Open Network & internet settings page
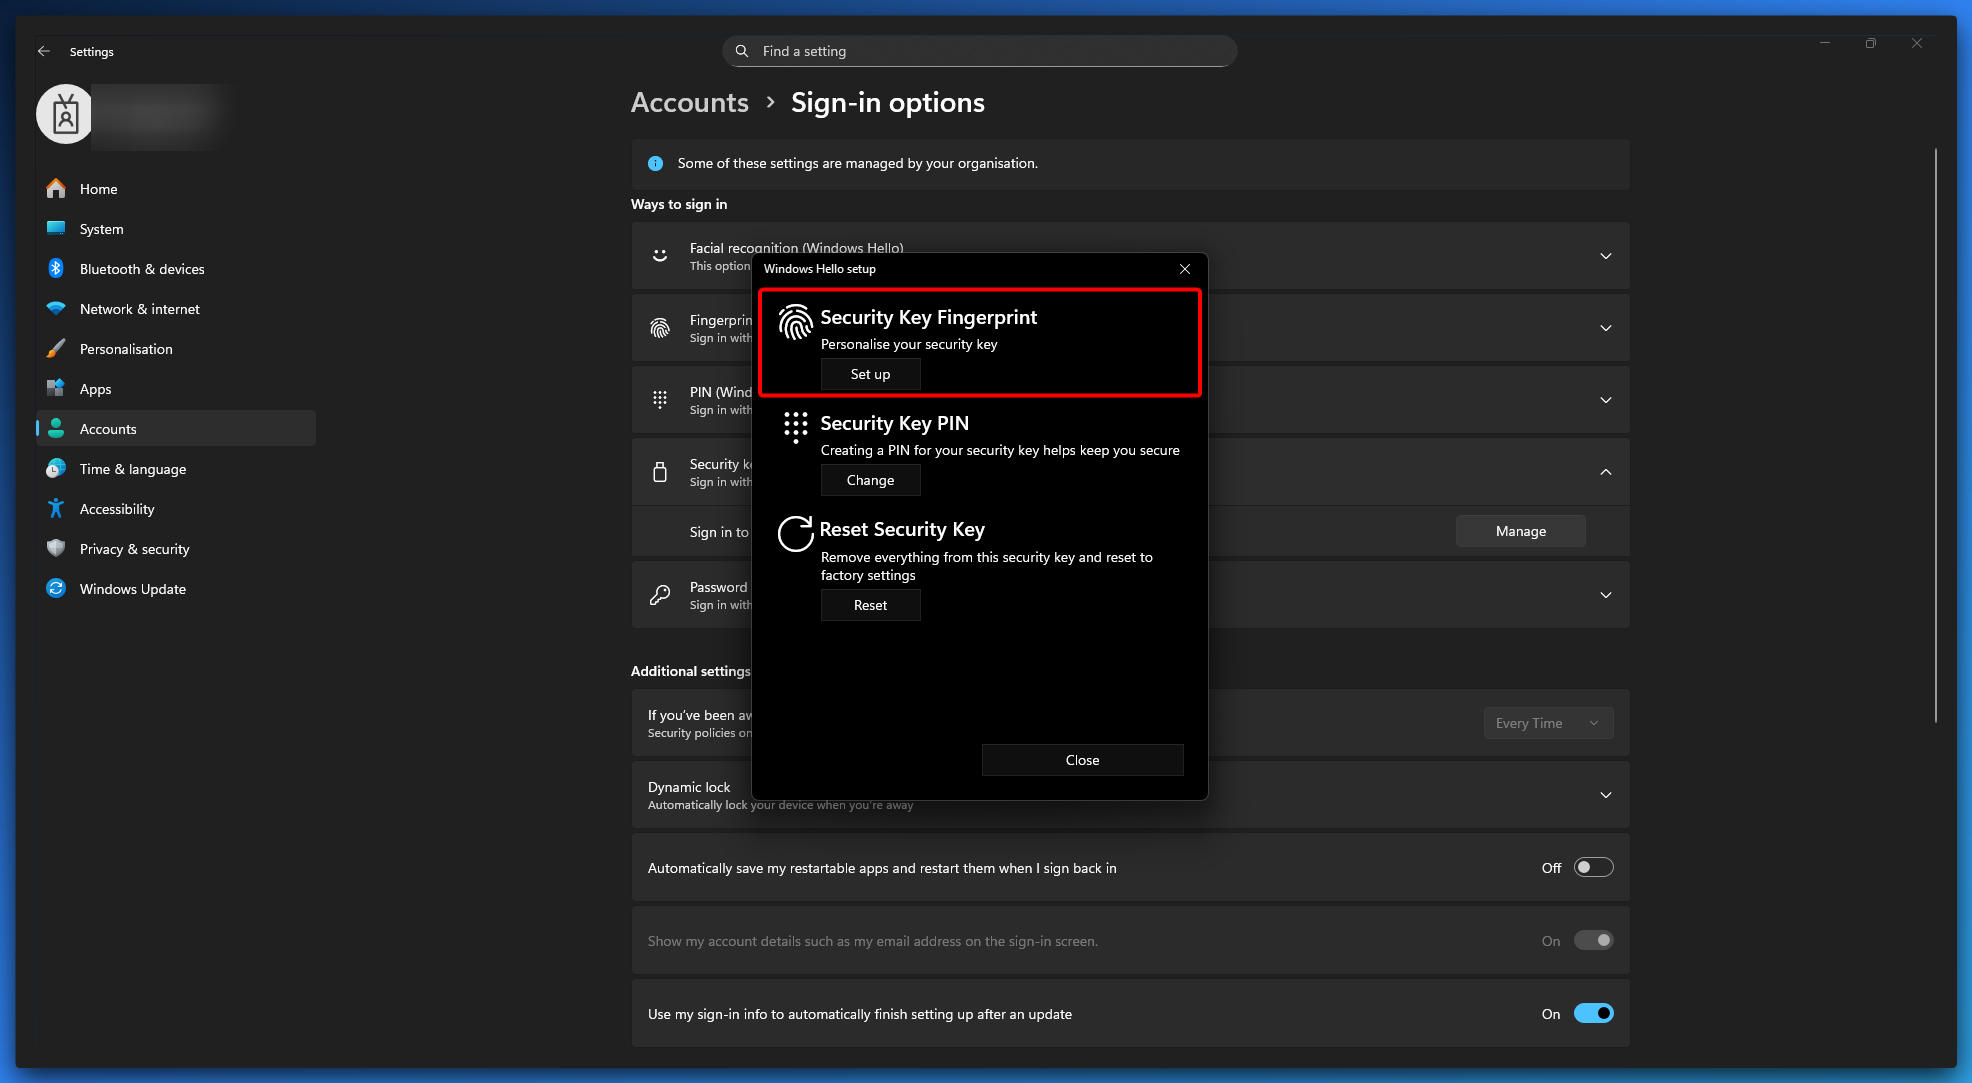Screen dimensions: 1972x1083 (140, 309)
